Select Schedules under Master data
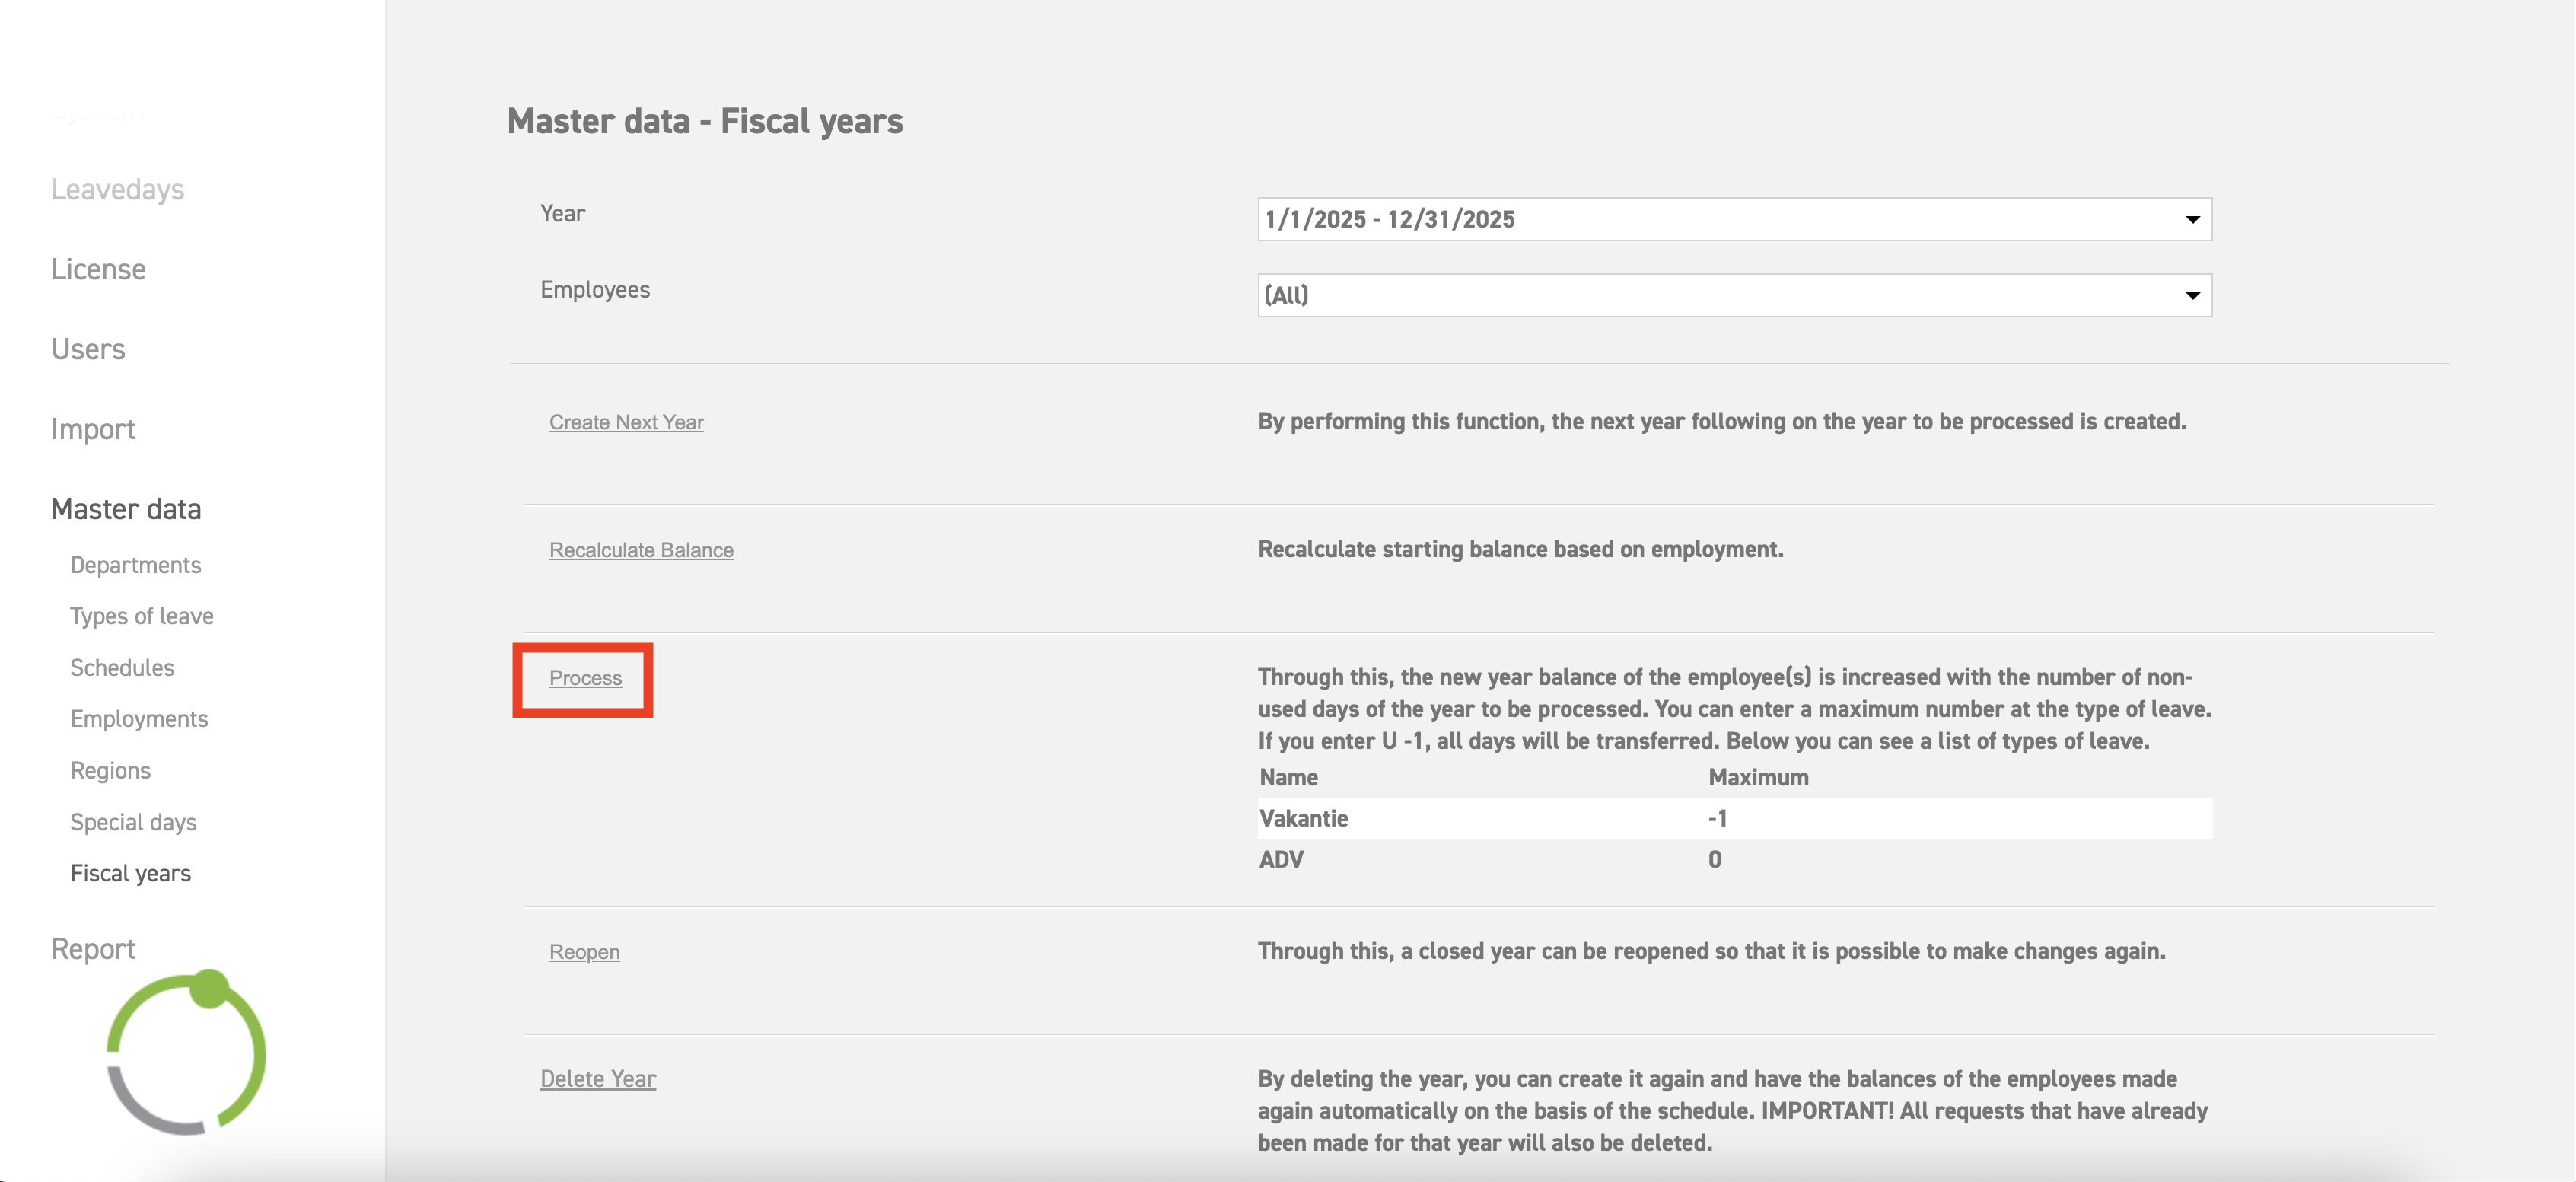This screenshot has width=2576, height=1182. point(122,667)
